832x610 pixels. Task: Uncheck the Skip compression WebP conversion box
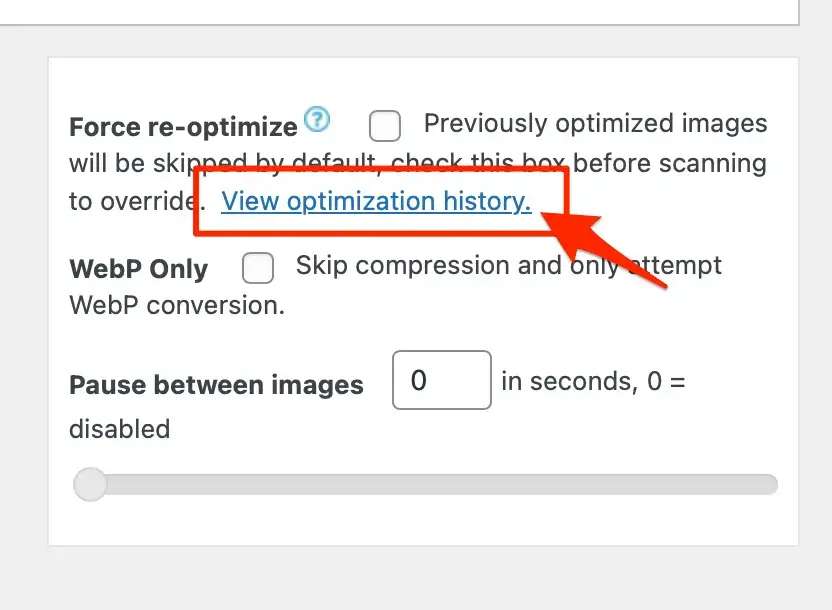(258, 268)
